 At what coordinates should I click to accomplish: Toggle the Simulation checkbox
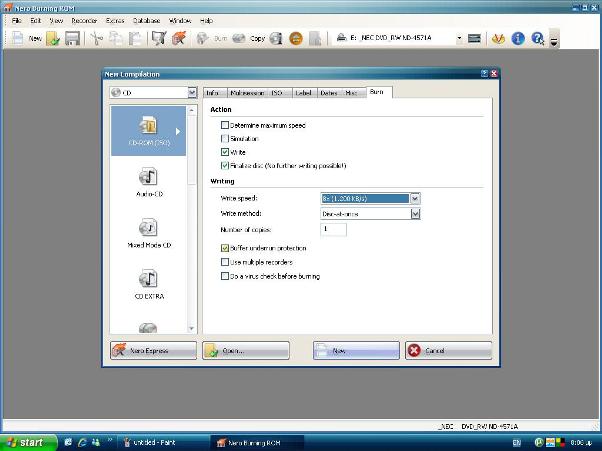[x=225, y=139]
